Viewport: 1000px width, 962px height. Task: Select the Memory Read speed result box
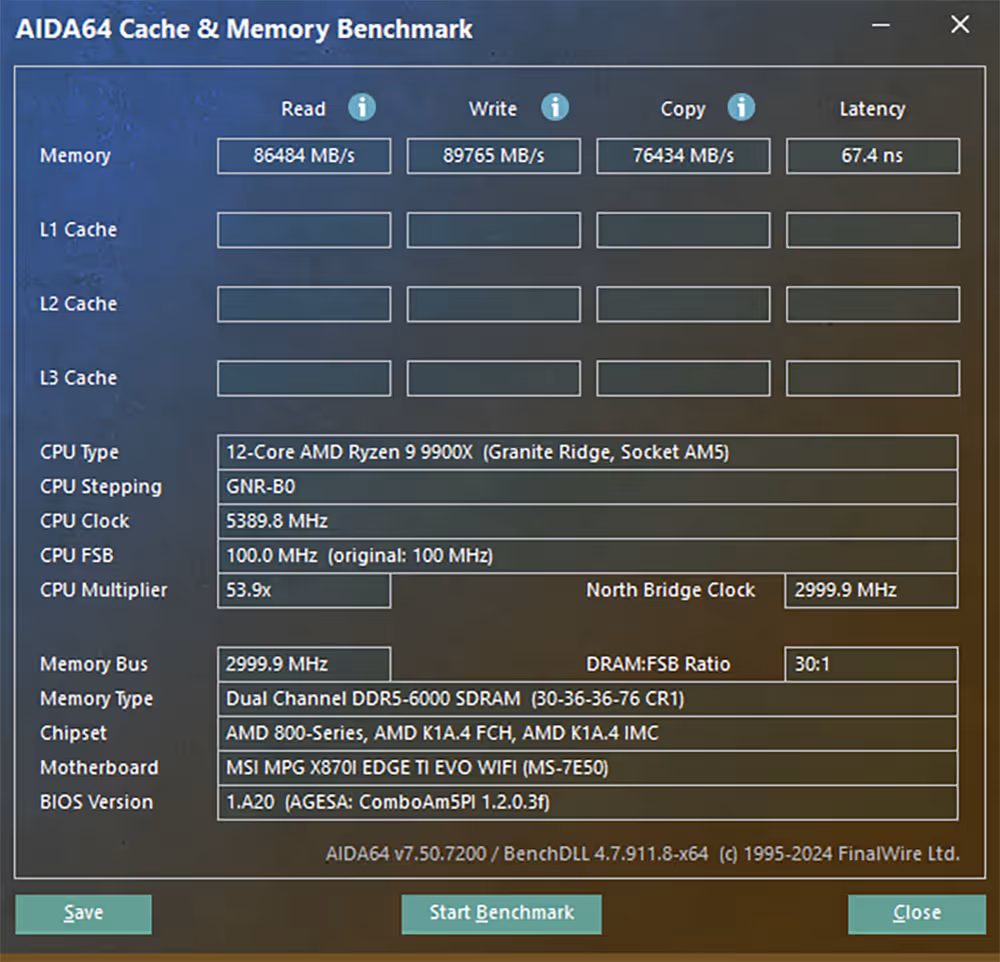303,155
